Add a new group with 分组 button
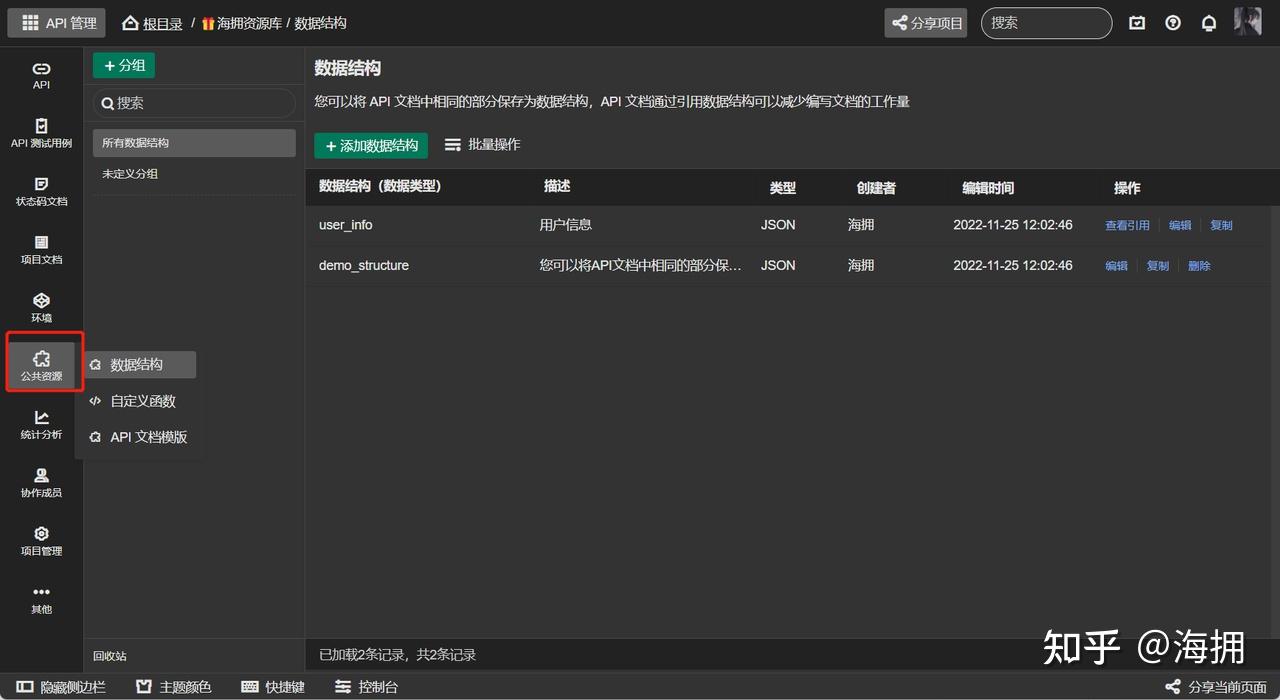This screenshot has height=700, width=1280. (124, 65)
